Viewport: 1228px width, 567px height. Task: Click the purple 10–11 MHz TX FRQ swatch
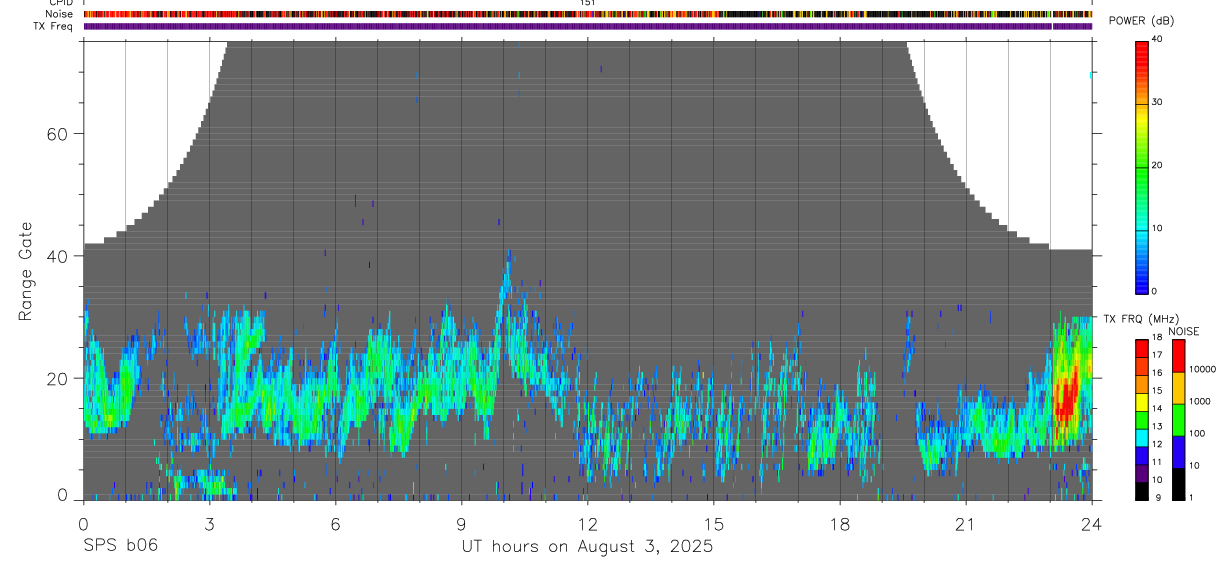coord(1141,473)
